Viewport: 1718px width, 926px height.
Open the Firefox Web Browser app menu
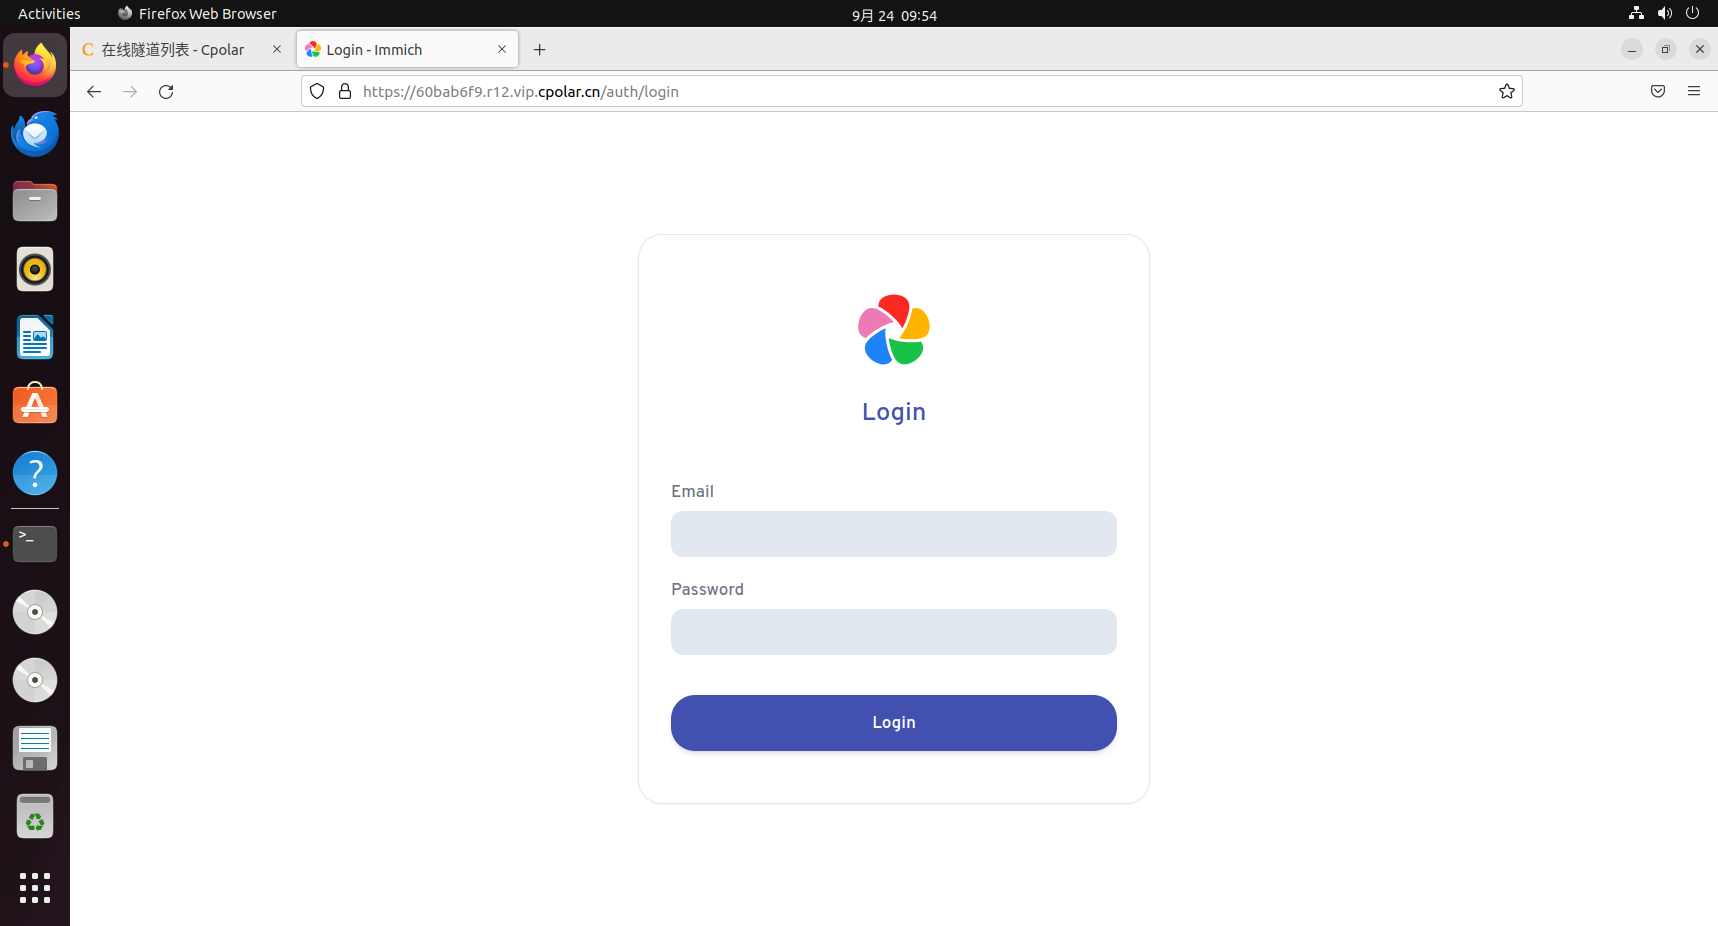[x=197, y=14]
